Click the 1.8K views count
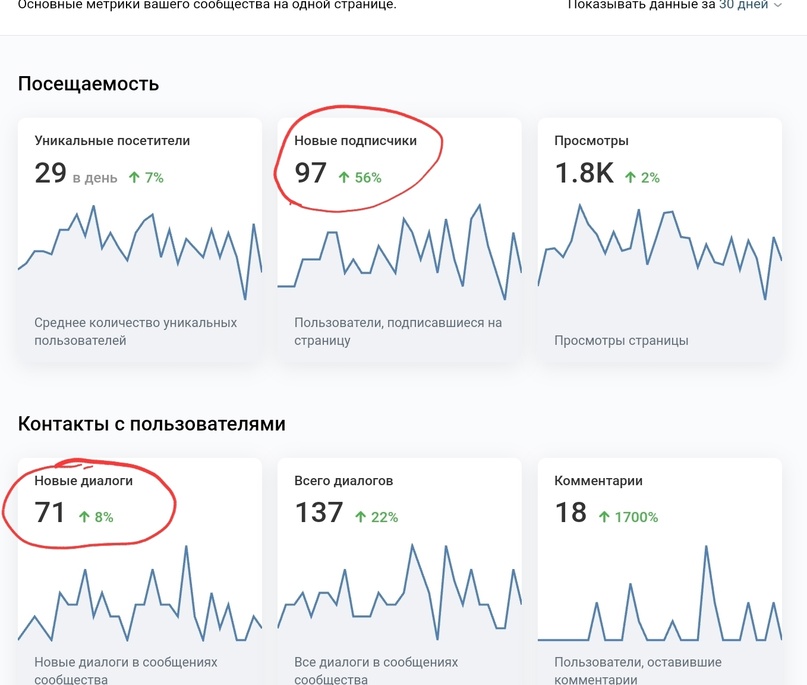Screen dimensions: 807x685 [584, 174]
